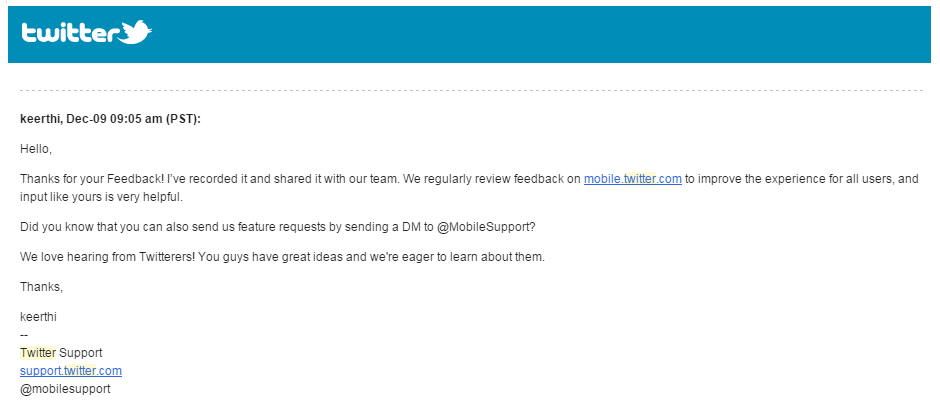Open the support.twitter.com link

point(70,370)
